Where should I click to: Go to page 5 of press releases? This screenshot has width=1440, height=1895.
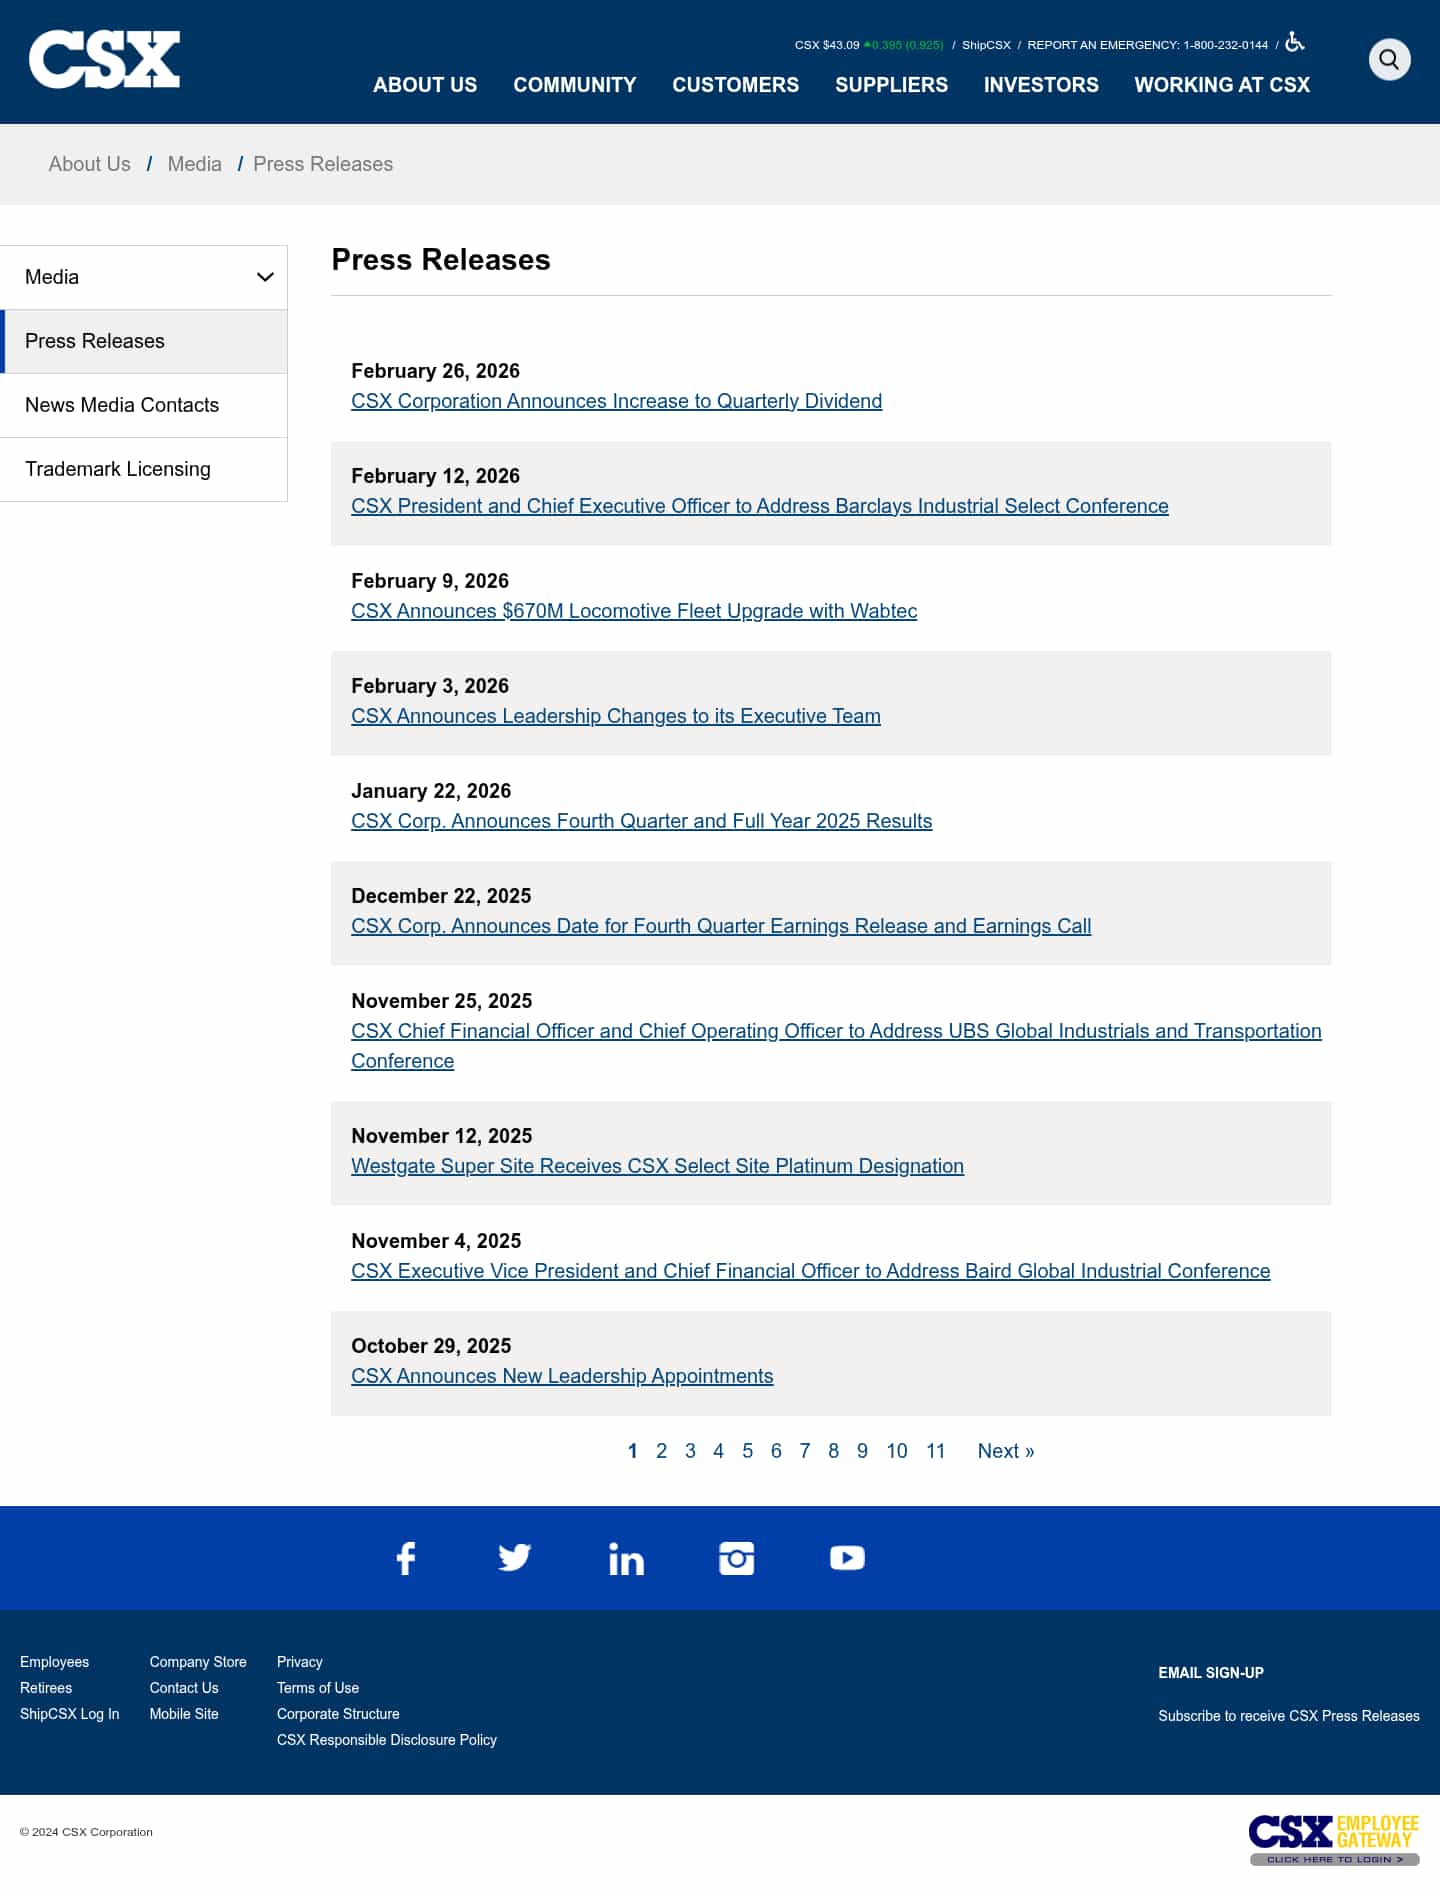[x=747, y=1451]
